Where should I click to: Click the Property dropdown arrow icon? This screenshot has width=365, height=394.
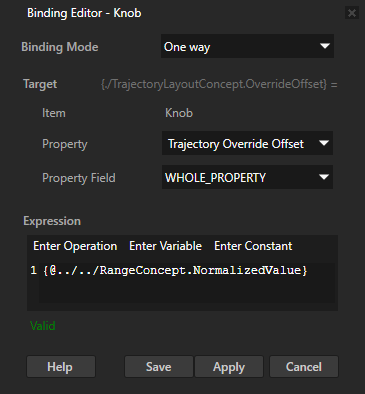coord(324,143)
